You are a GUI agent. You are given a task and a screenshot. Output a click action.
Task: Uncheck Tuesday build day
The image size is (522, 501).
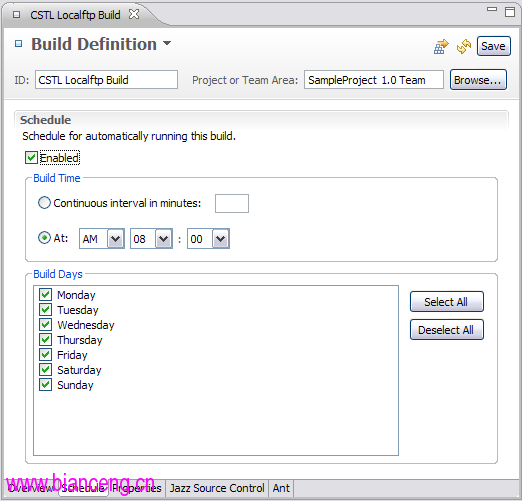pos(45,309)
